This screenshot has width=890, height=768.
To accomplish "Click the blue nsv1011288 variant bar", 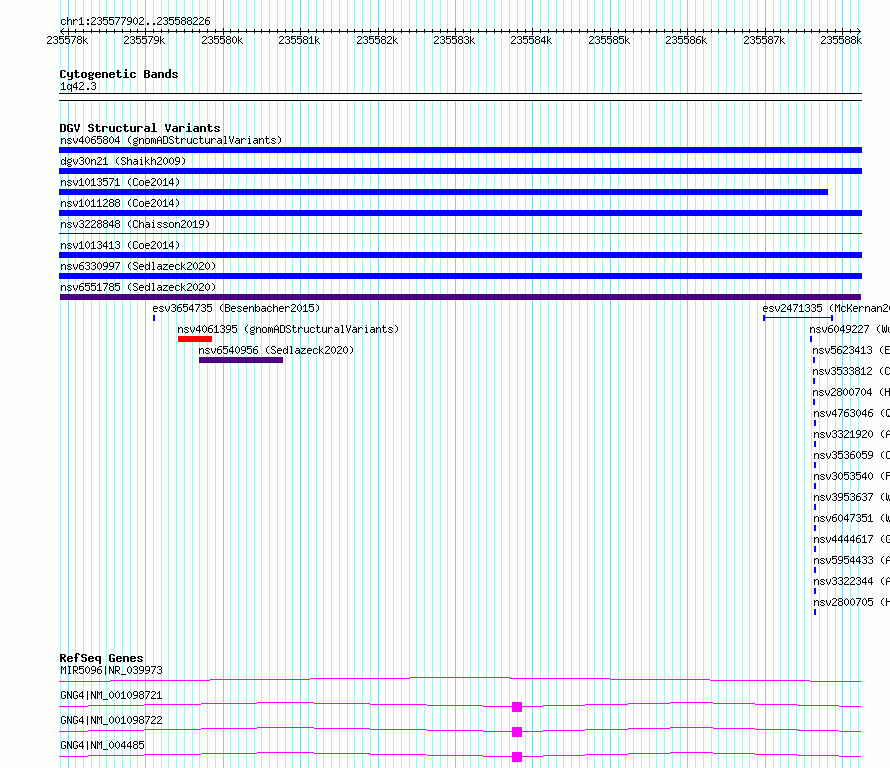I will coord(460,213).
